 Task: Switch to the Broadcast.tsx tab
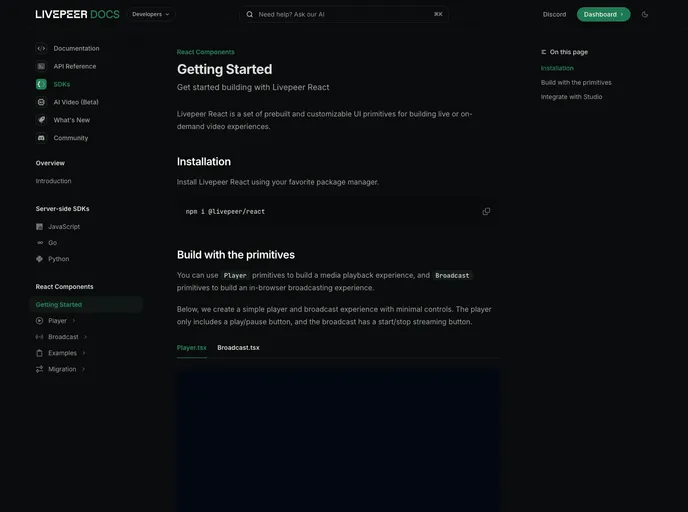(x=238, y=347)
